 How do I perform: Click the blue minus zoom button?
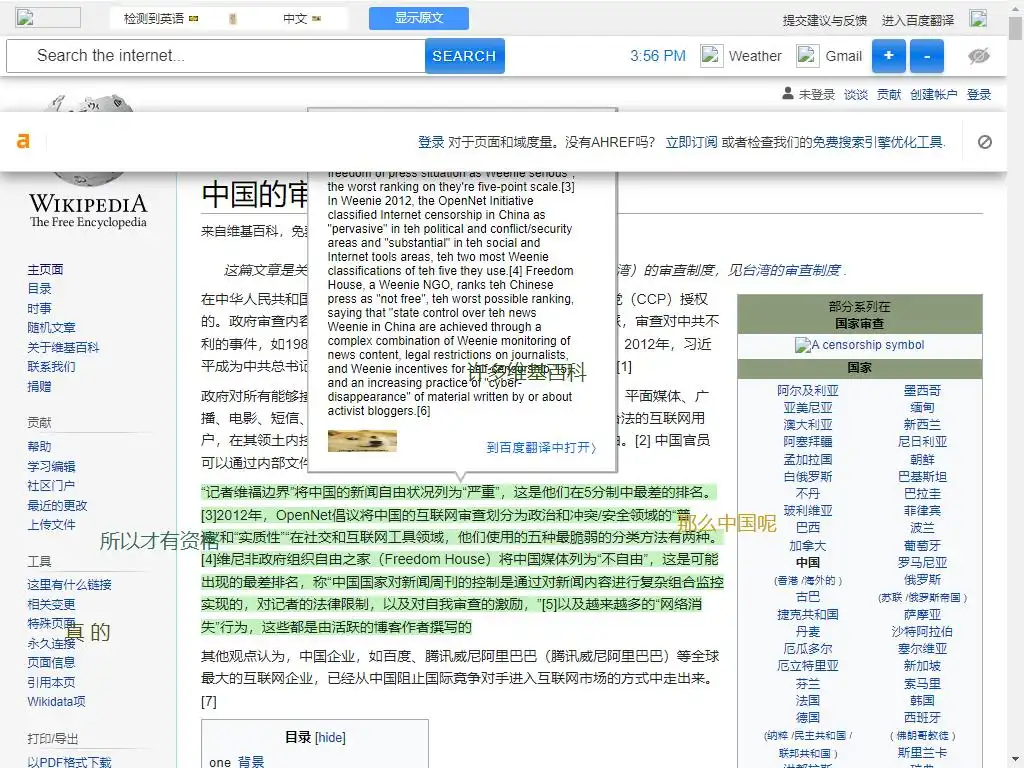927,56
